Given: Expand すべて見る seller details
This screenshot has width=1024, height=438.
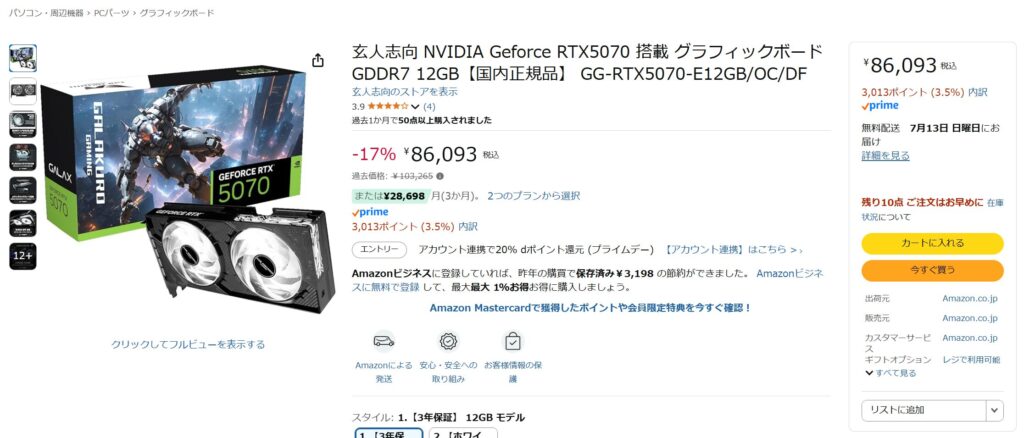Looking at the screenshot, I should click(891, 373).
